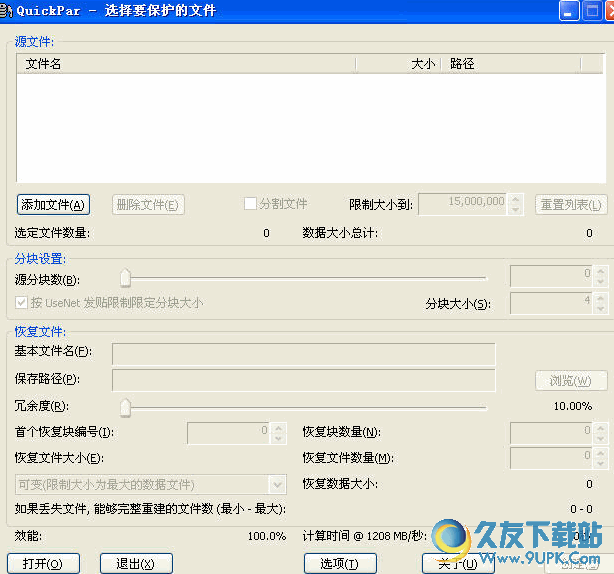The height and width of the screenshot is (574, 614).
Task: Toggle the 分割文件 checkbox
Action: click(250, 204)
